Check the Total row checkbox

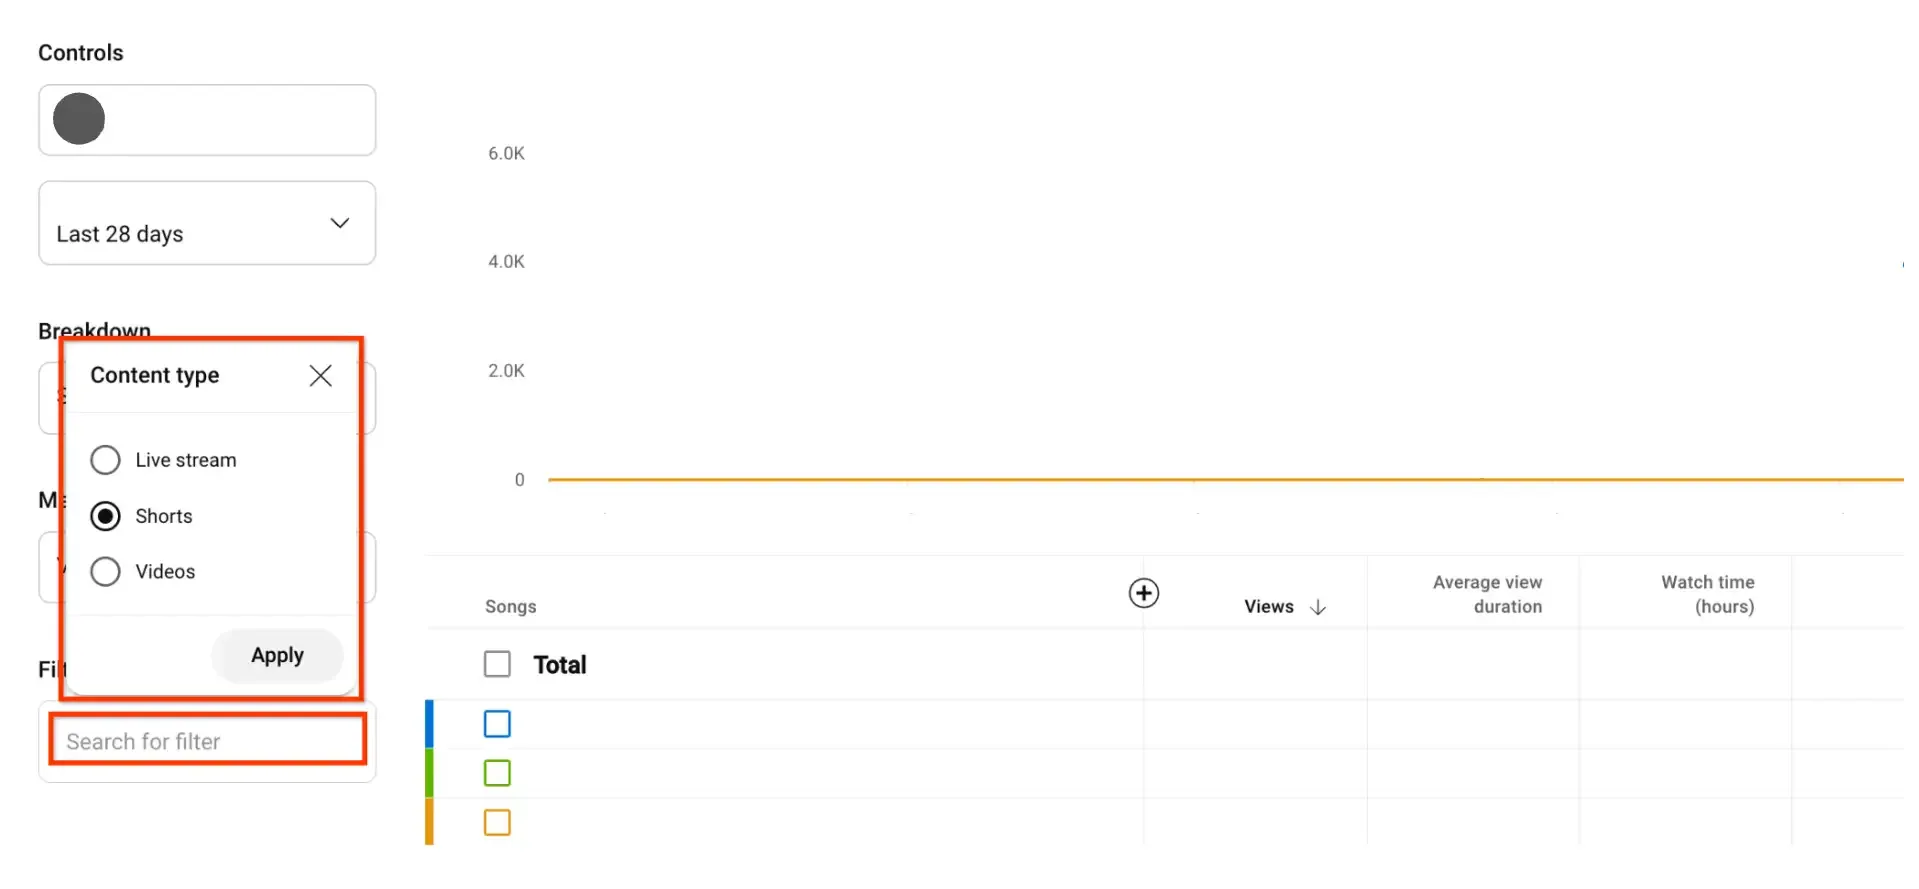(x=497, y=664)
